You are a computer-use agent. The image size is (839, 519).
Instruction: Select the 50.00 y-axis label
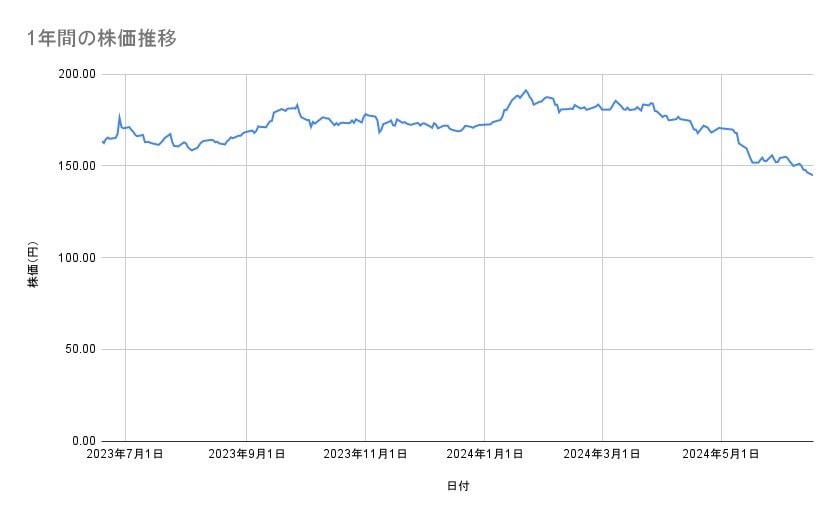(80, 349)
